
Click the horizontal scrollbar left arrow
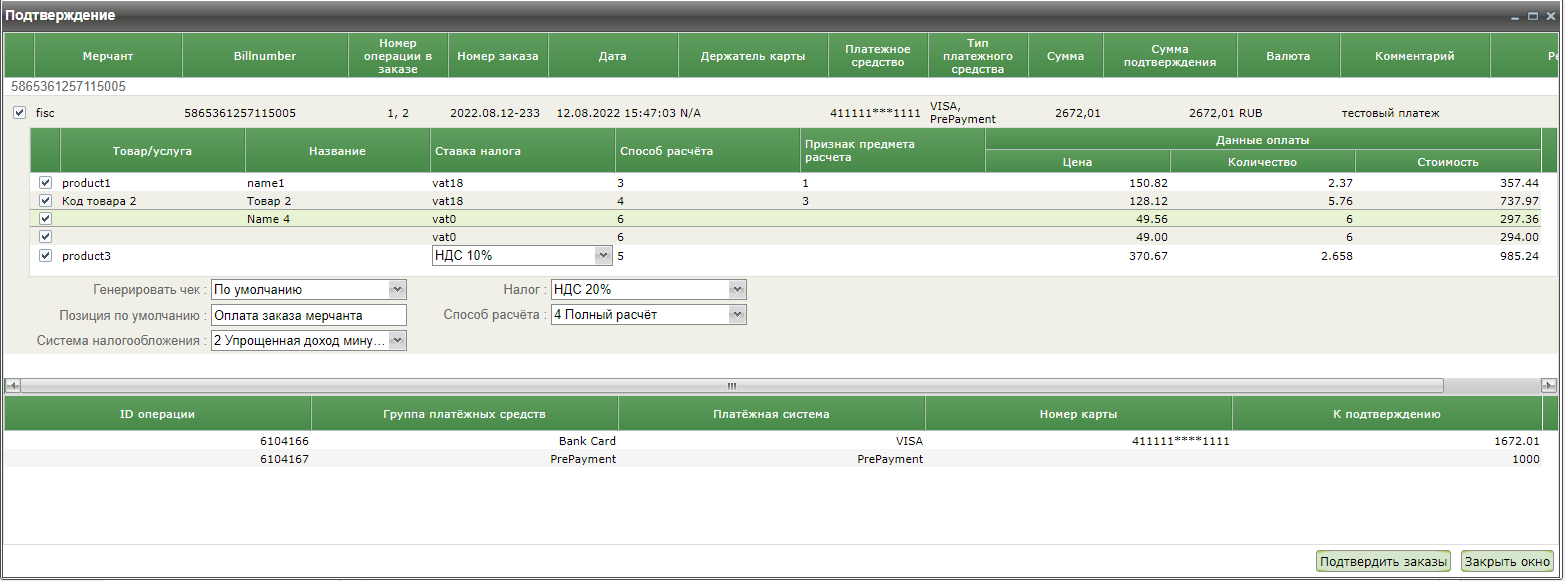point(13,386)
